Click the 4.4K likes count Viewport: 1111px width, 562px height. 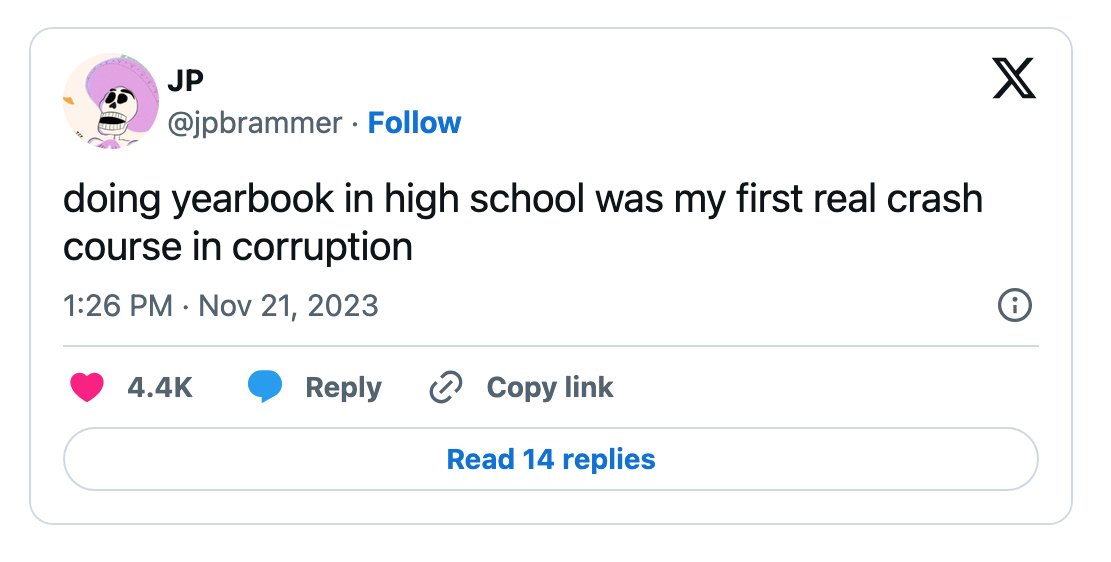pyautogui.click(x=160, y=388)
